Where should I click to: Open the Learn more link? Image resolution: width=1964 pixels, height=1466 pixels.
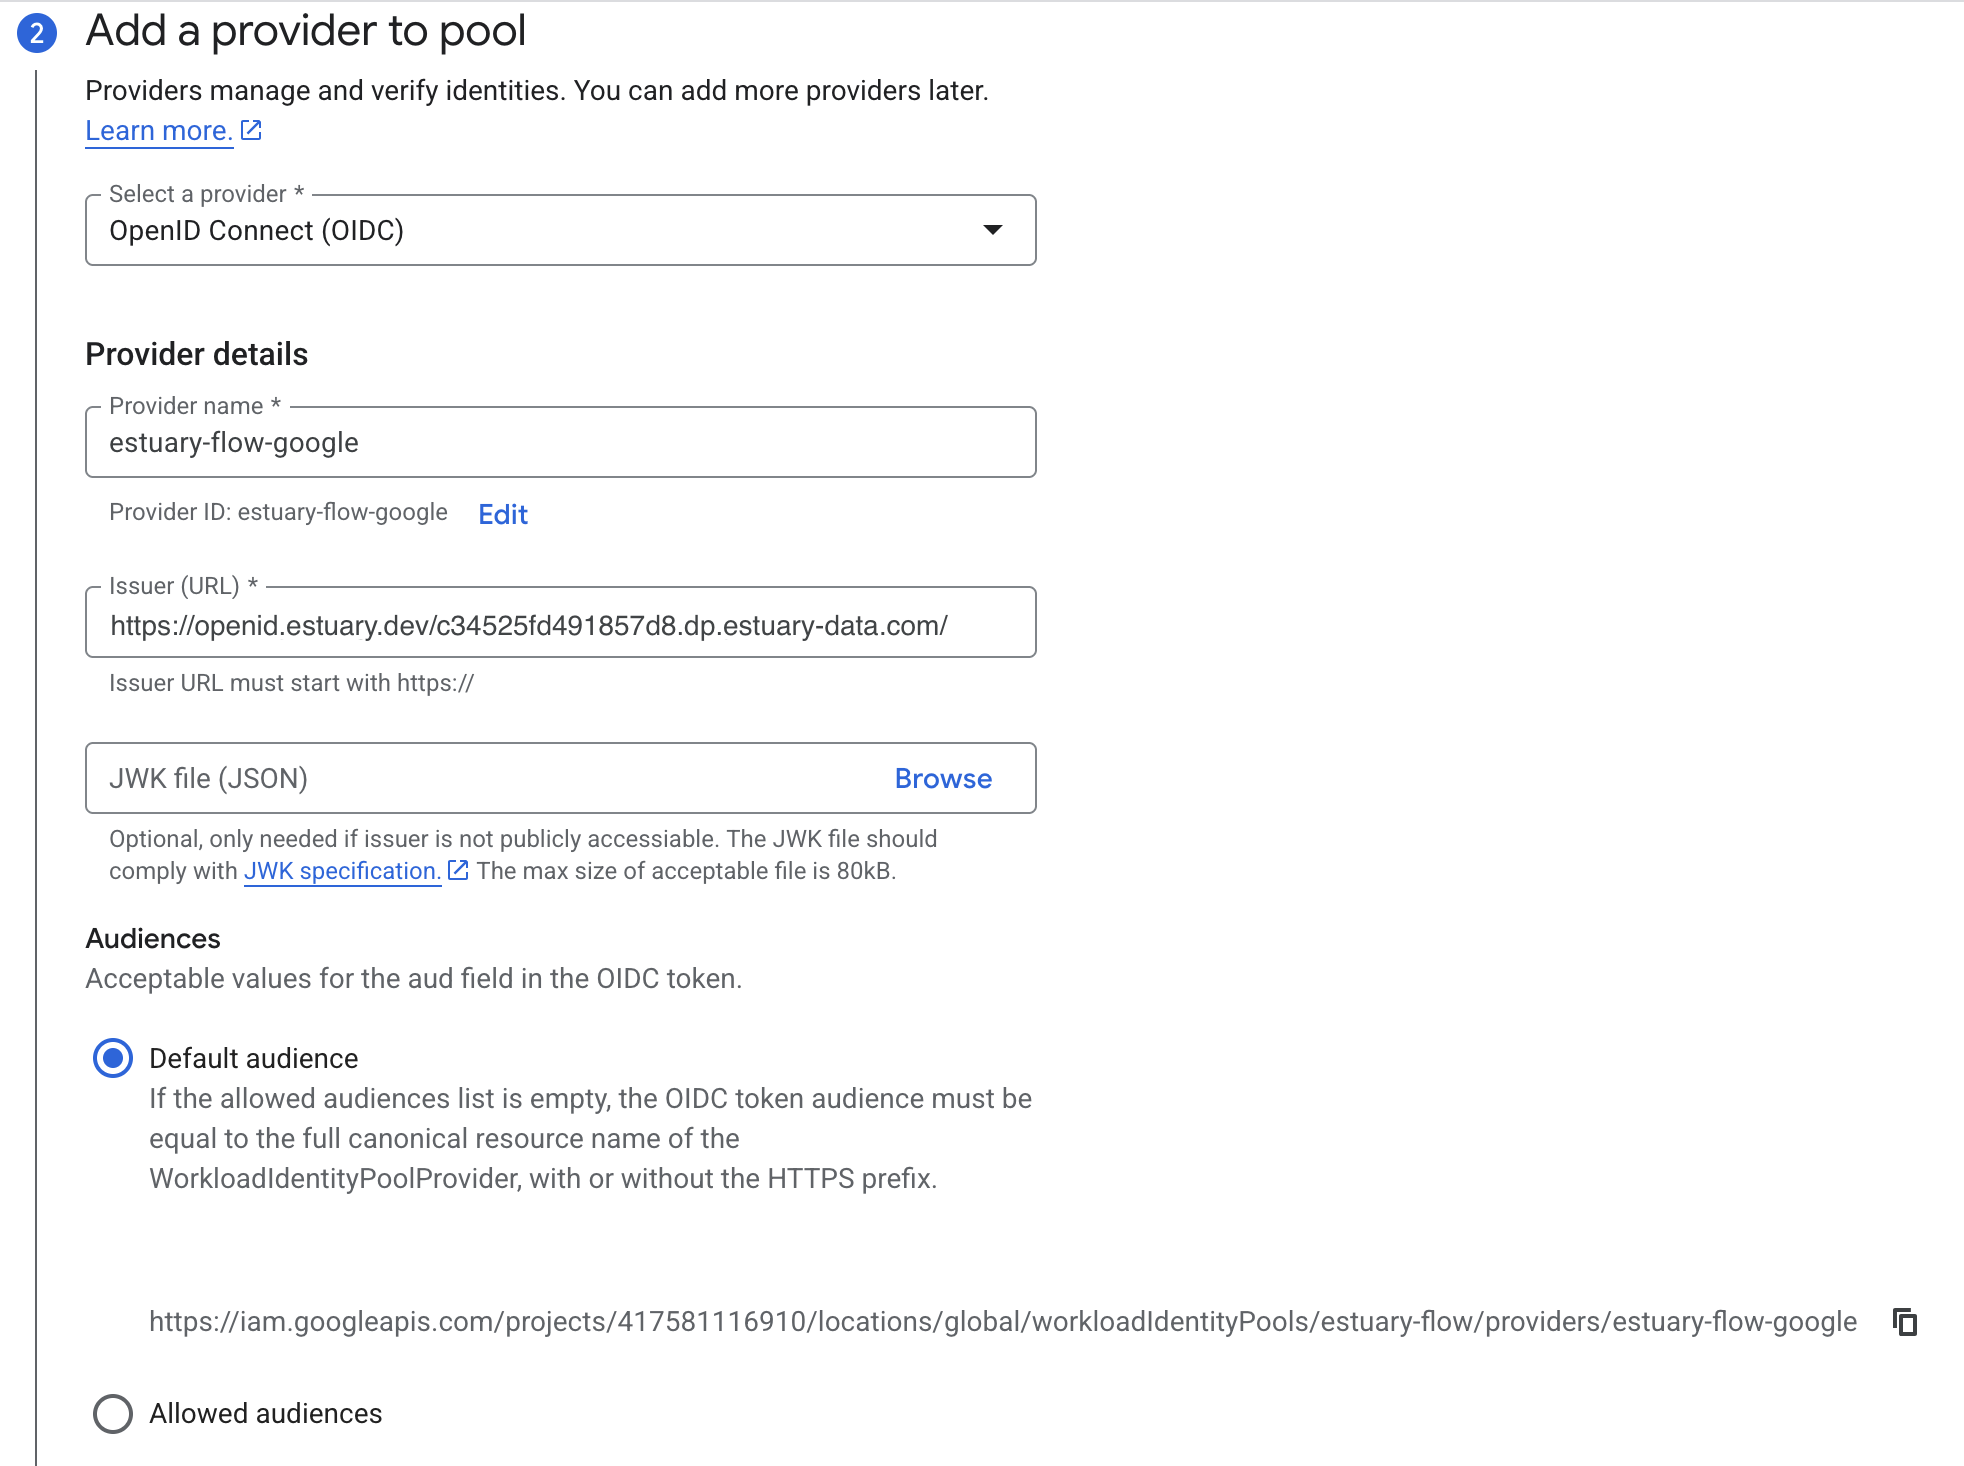(158, 129)
